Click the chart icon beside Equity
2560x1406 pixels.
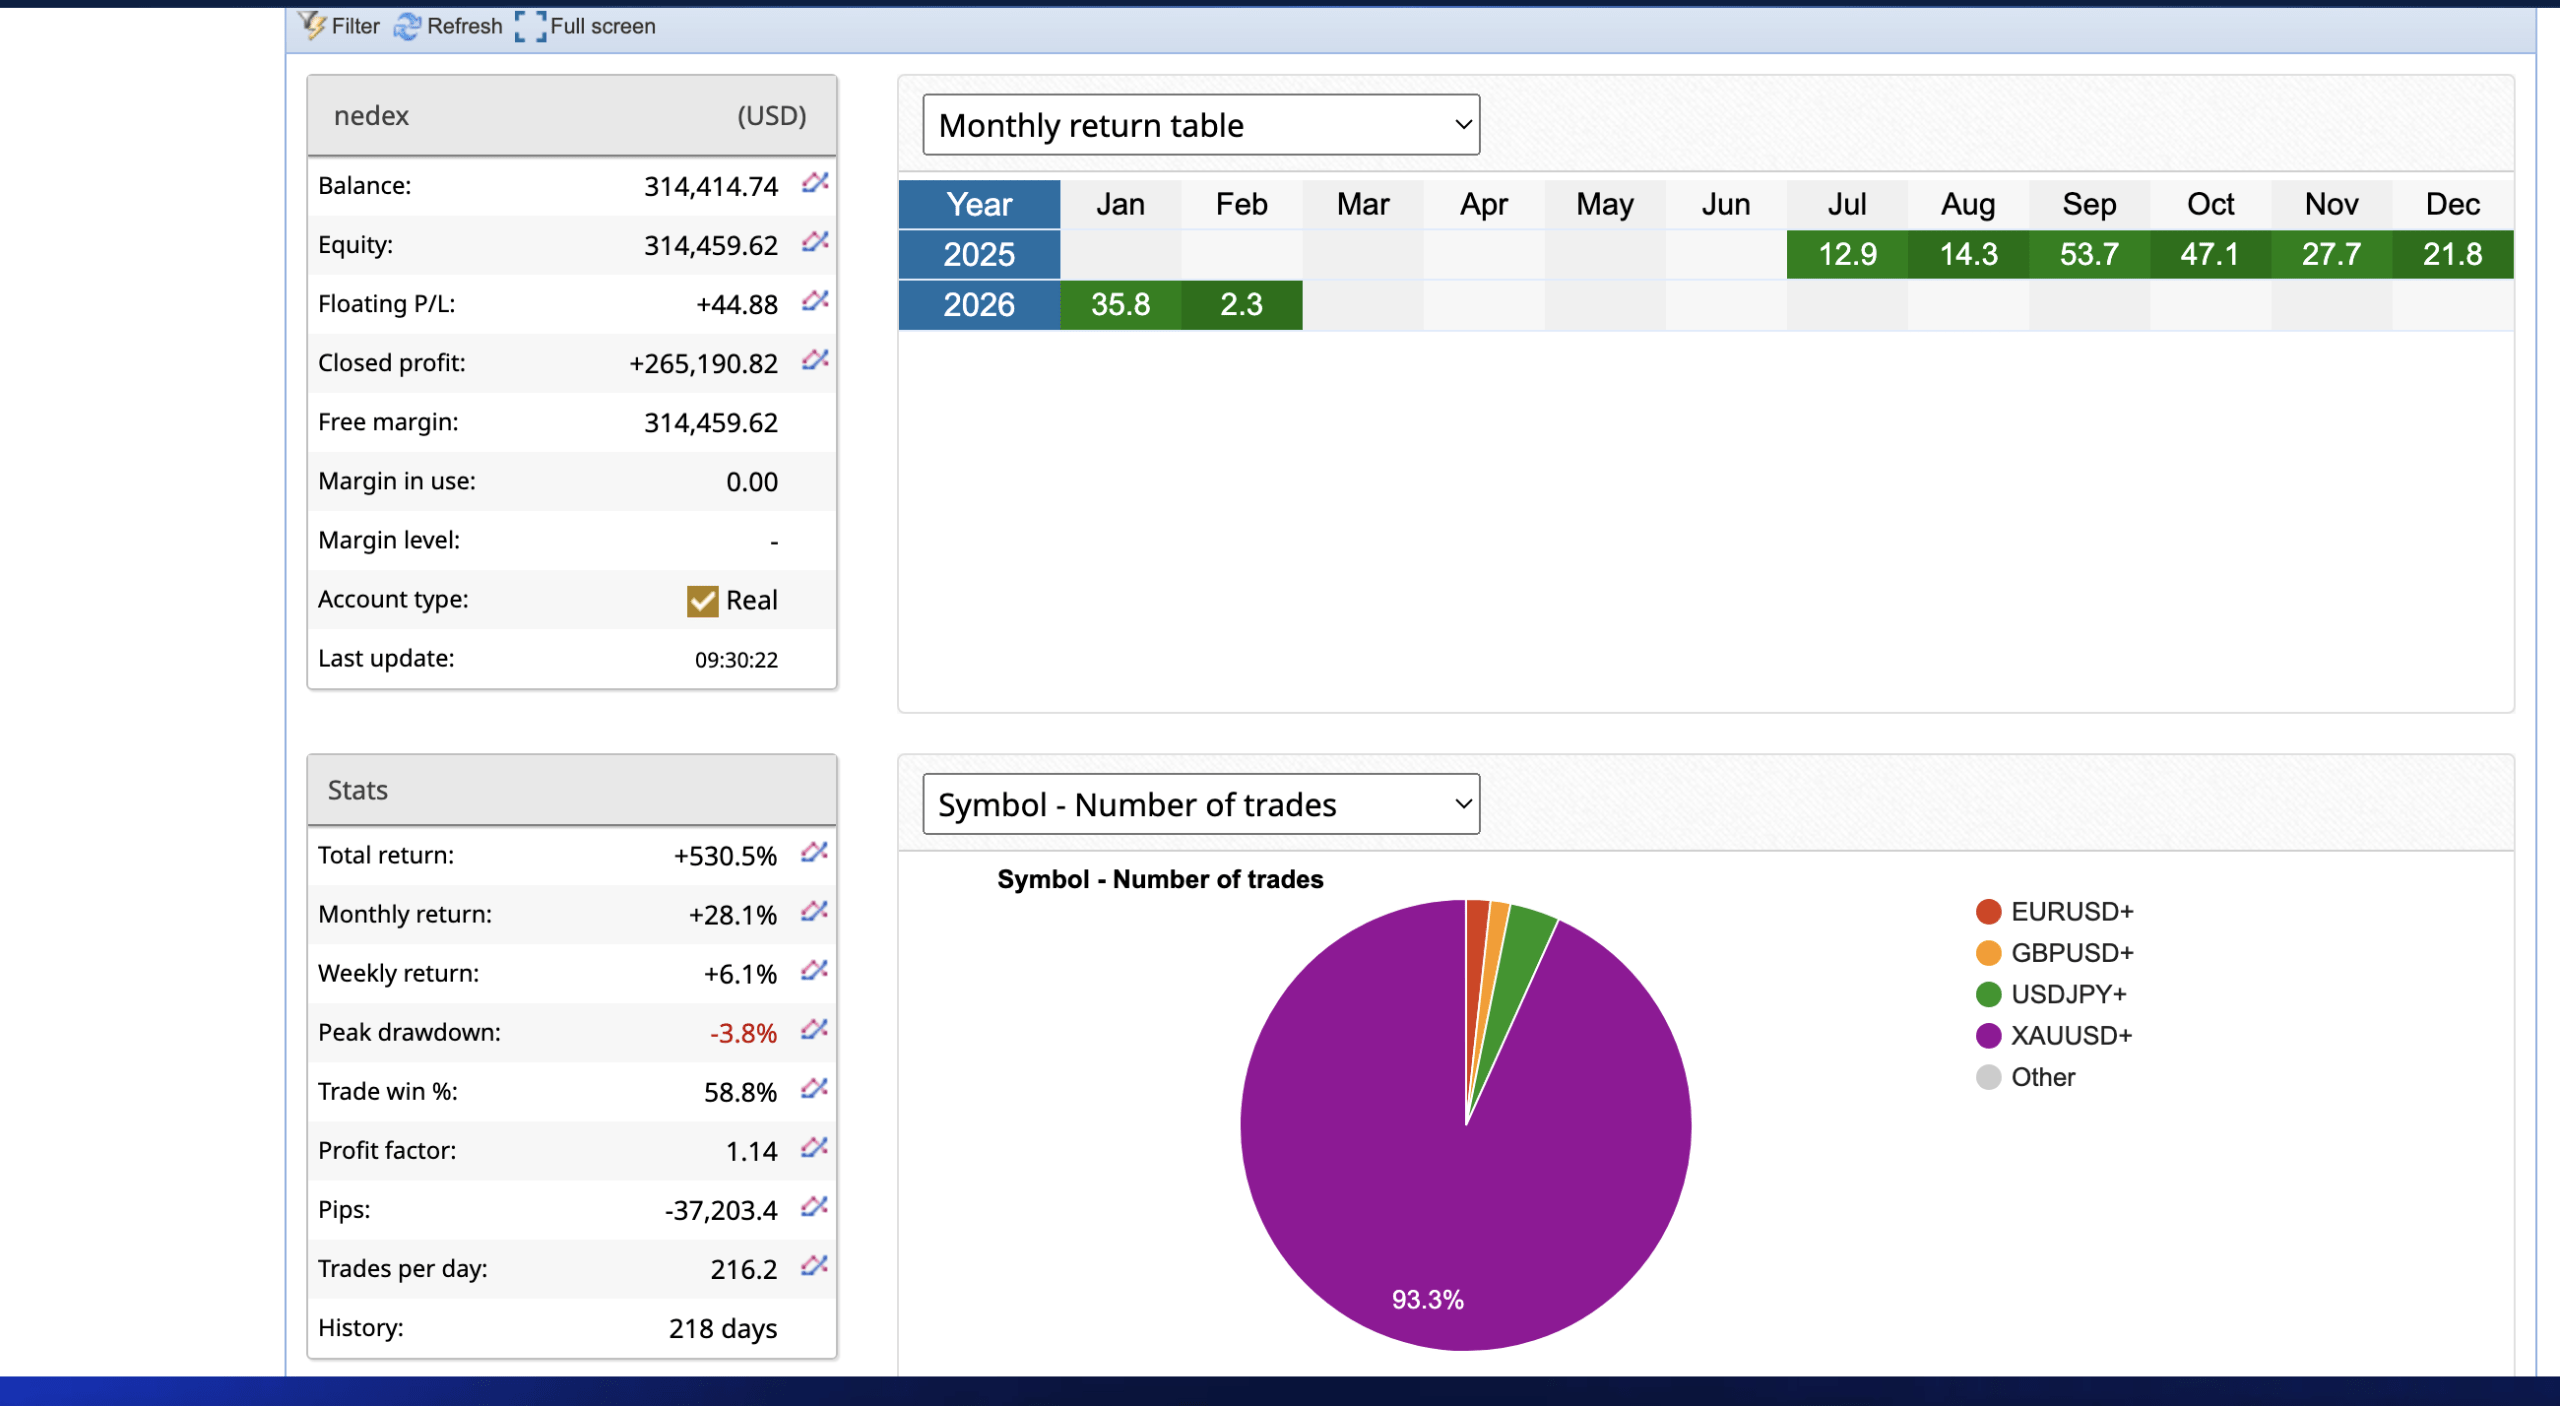[x=815, y=242]
